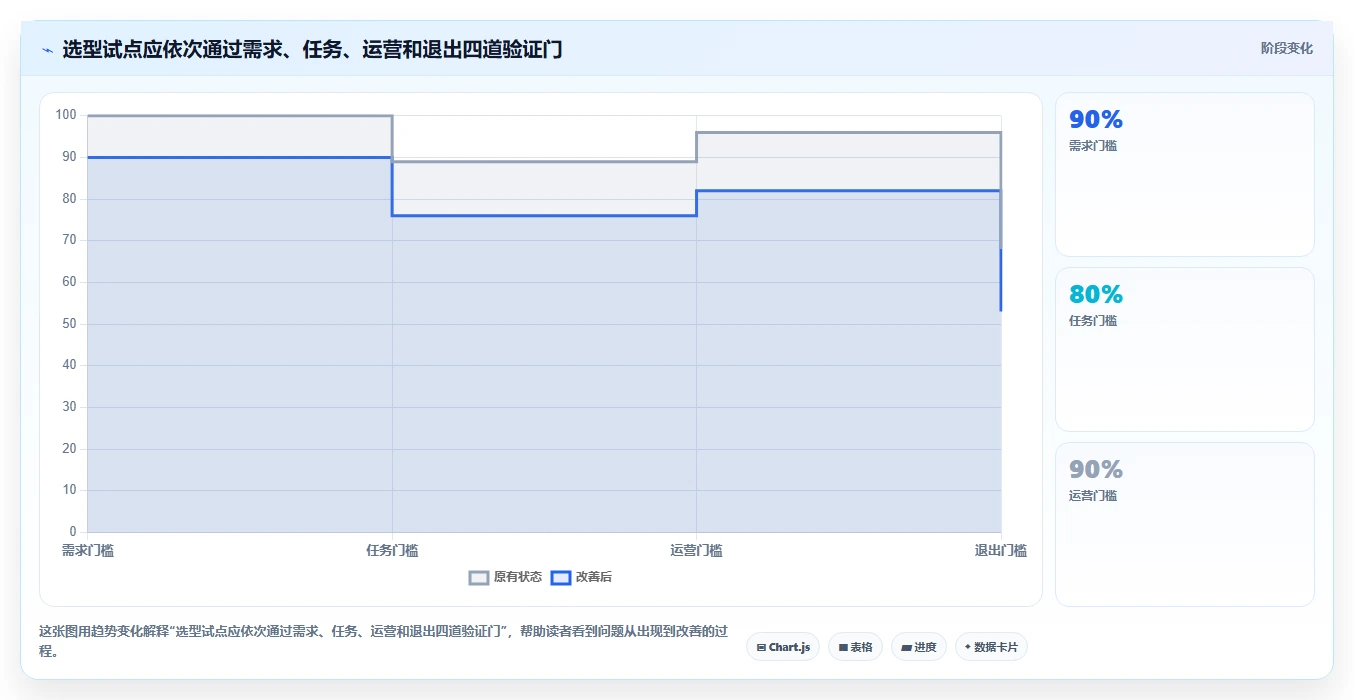Click the 需求门槛 x-axis label
The image size is (1354, 700).
click(88, 550)
